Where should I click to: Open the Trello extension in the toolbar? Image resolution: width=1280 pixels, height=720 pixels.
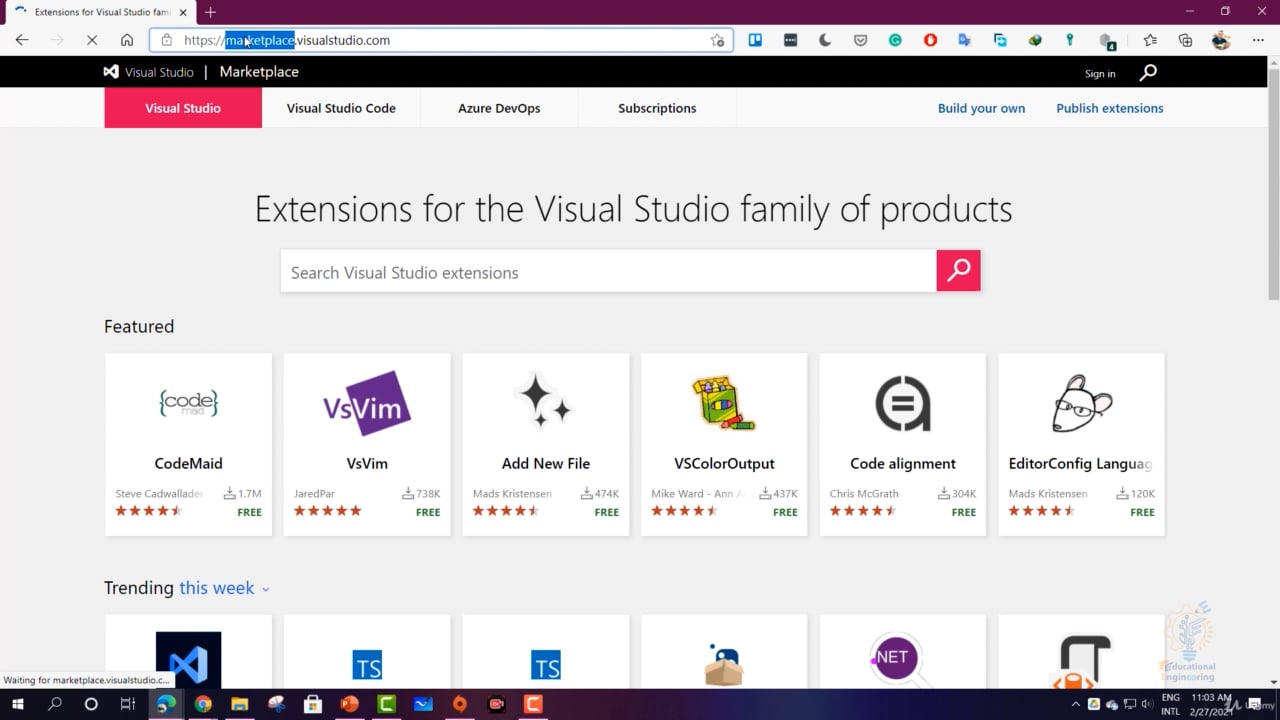[756, 40]
